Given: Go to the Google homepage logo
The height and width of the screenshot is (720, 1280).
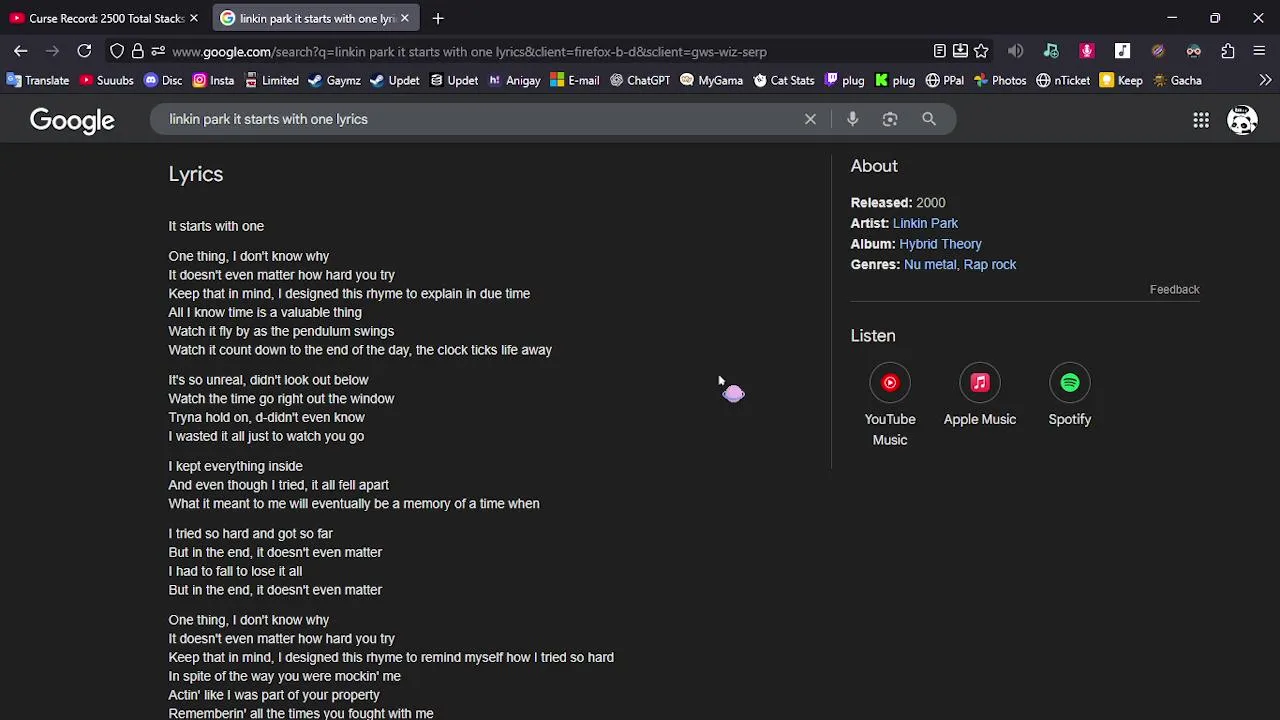Looking at the screenshot, I should pos(72,120).
